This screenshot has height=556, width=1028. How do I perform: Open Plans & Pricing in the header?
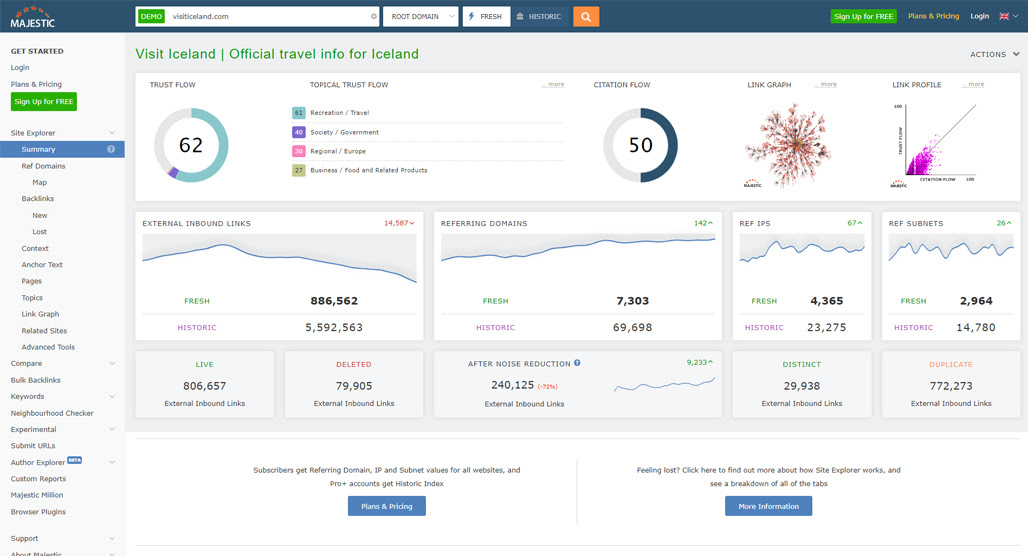click(934, 16)
